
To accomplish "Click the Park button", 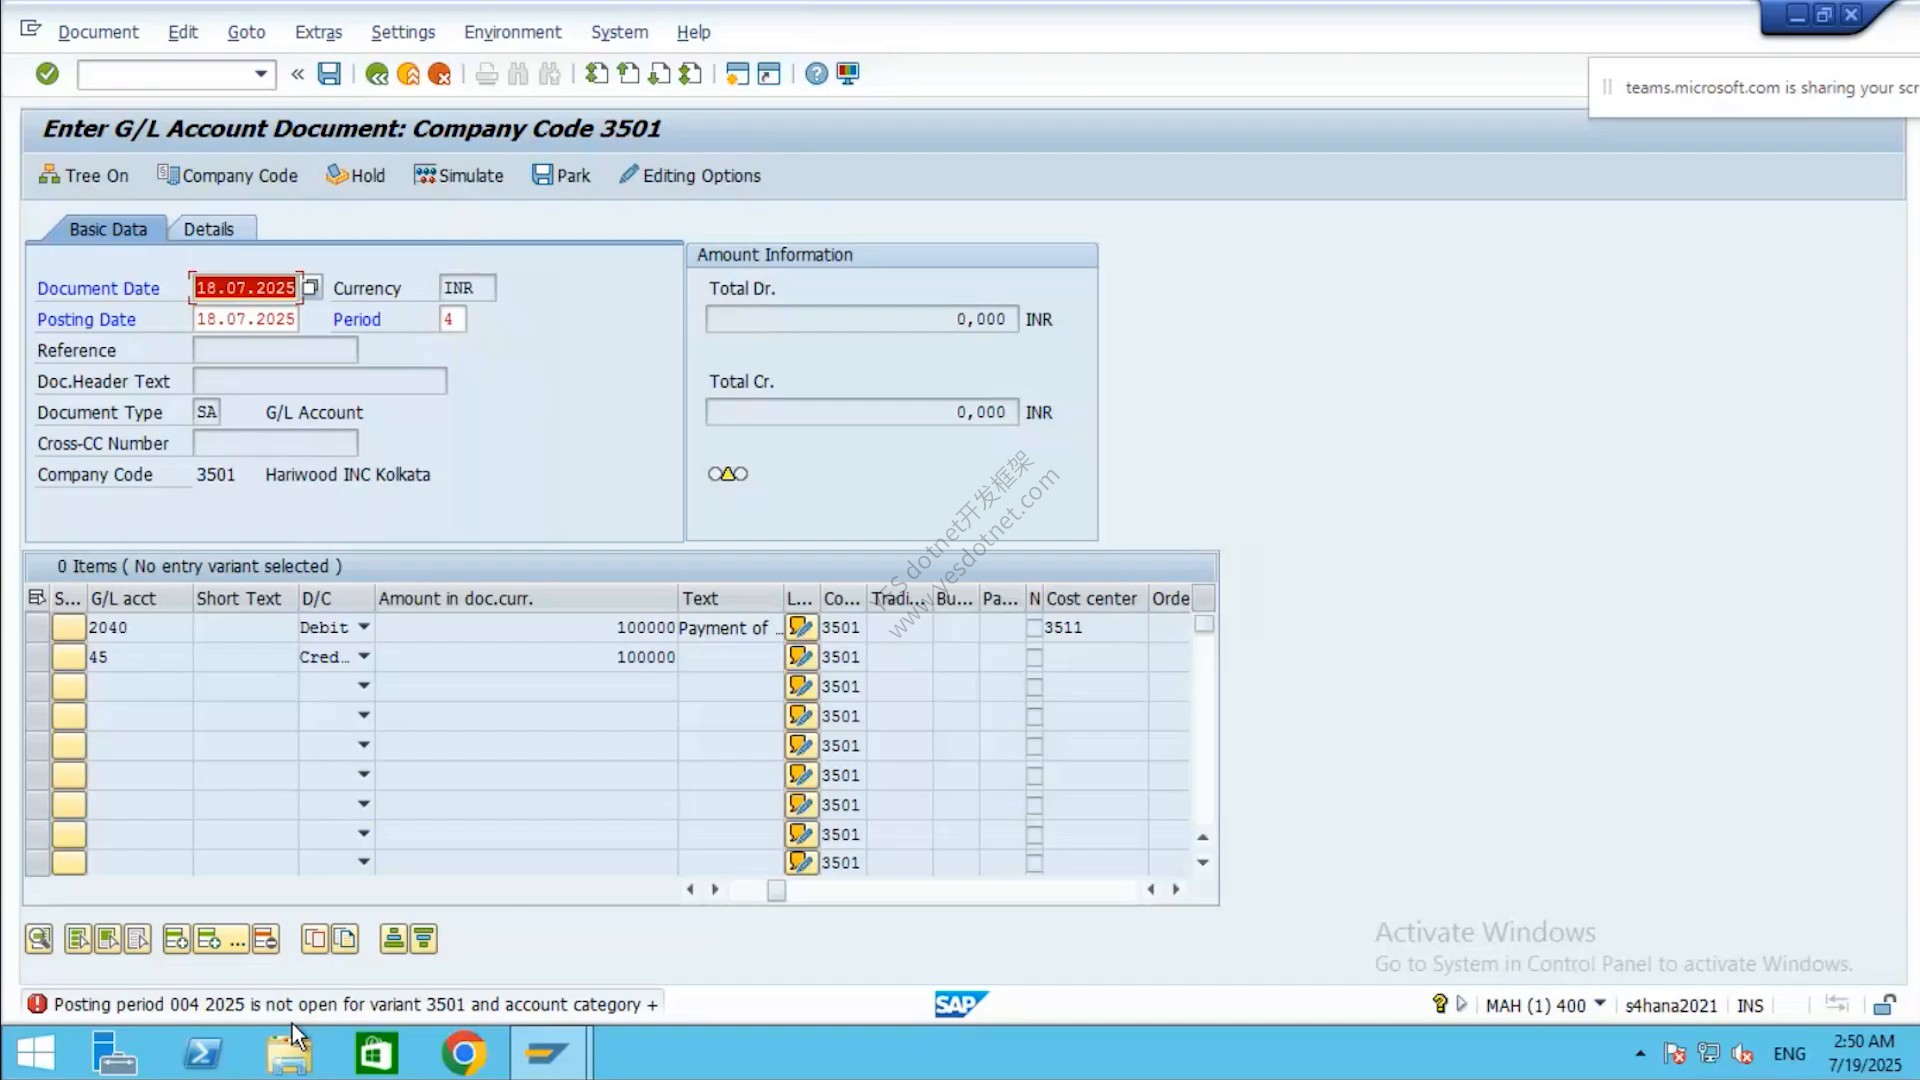I will 561,176.
